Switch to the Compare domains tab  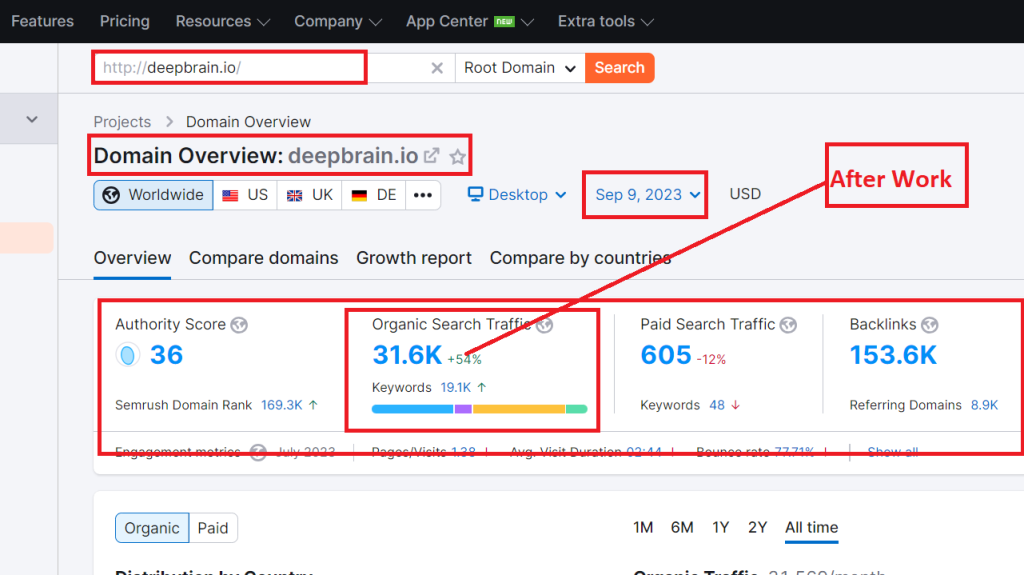[264, 258]
